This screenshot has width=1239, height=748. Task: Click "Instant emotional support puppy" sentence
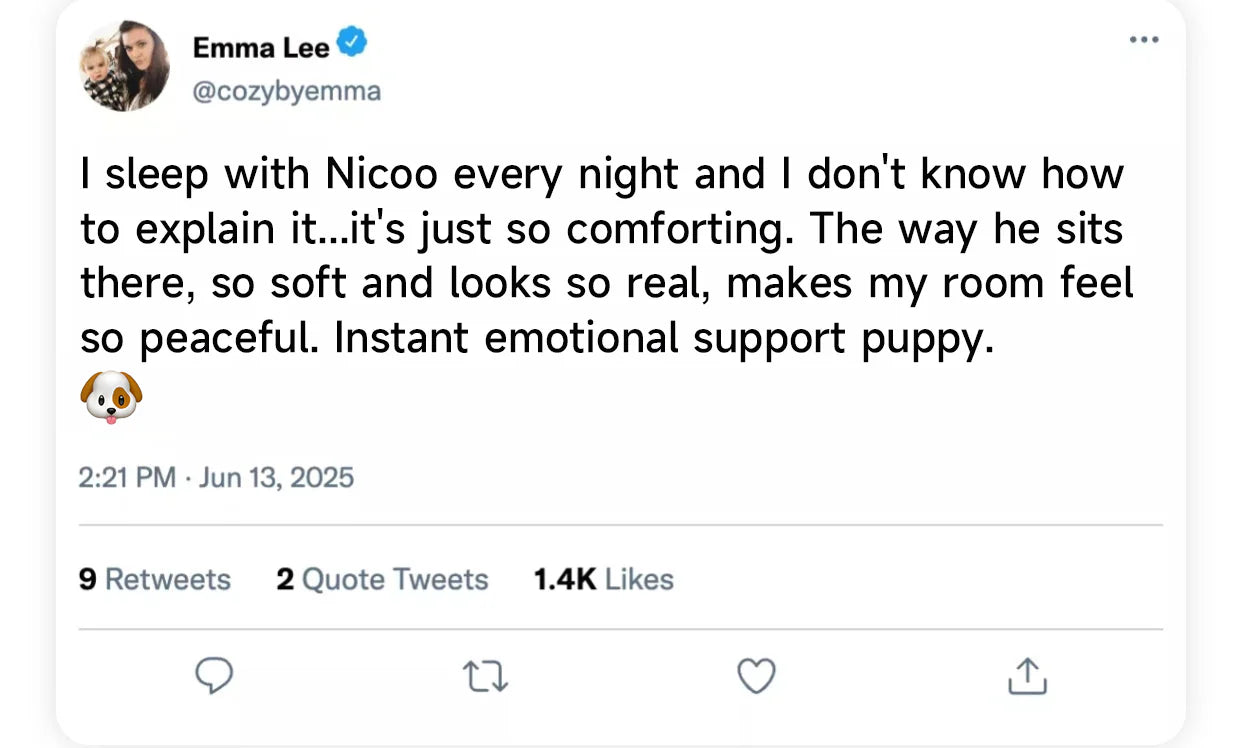pos(665,338)
